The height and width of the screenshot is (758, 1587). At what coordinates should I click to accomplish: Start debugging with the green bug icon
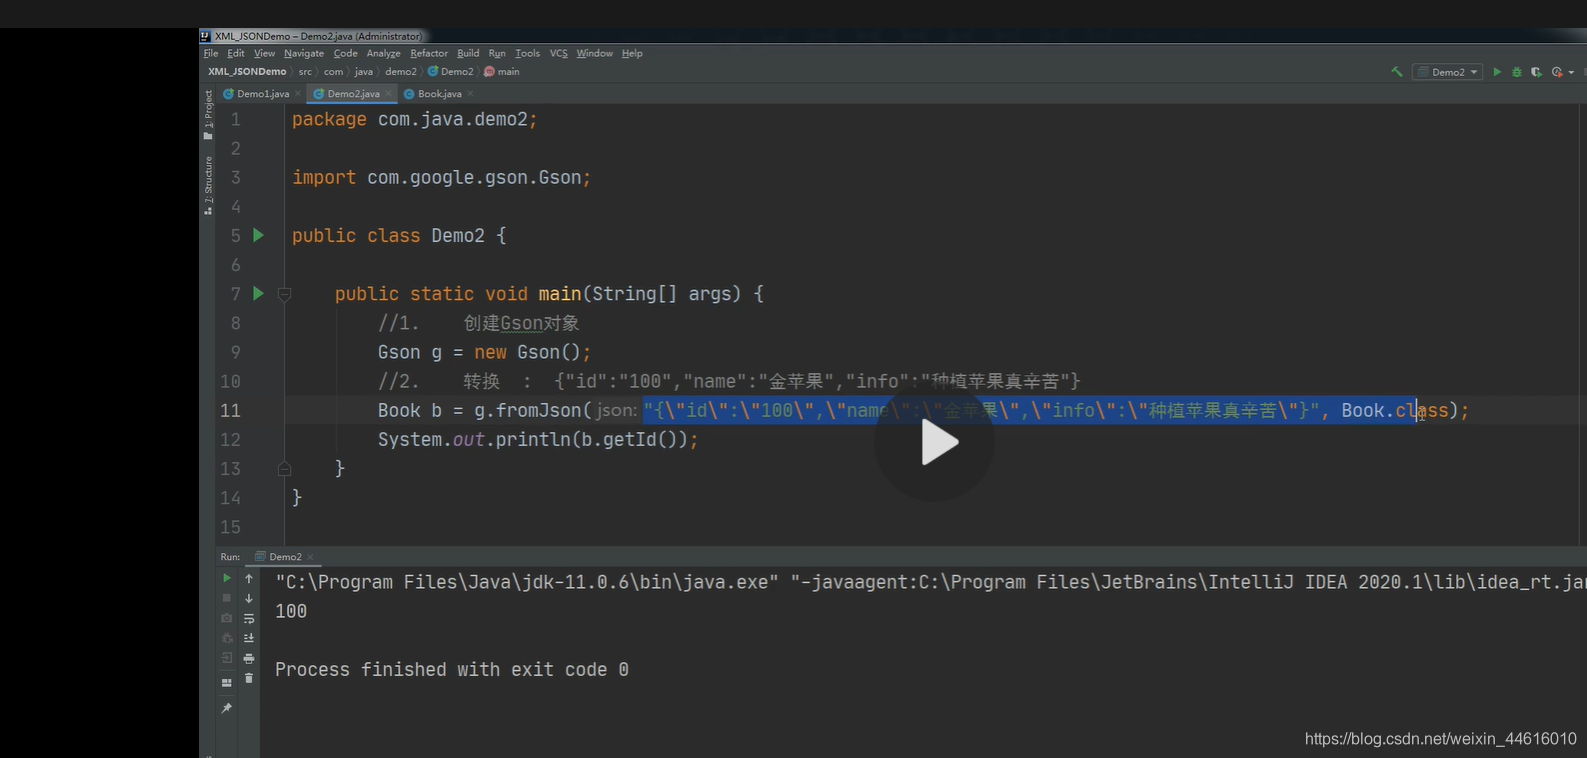click(x=1517, y=72)
